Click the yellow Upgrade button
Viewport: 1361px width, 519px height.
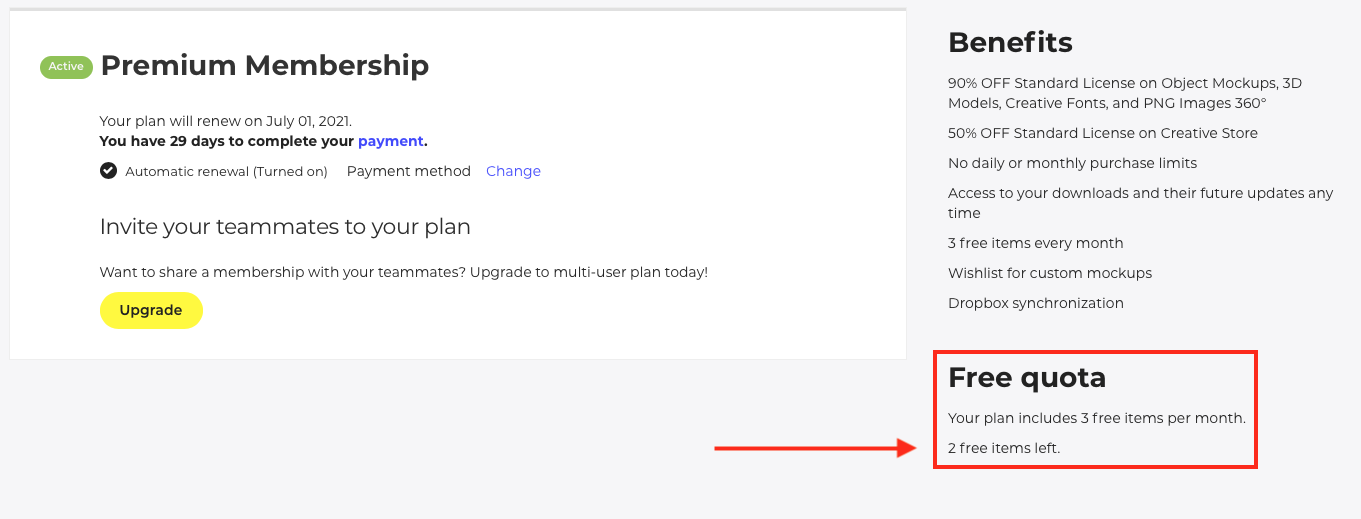click(x=151, y=310)
